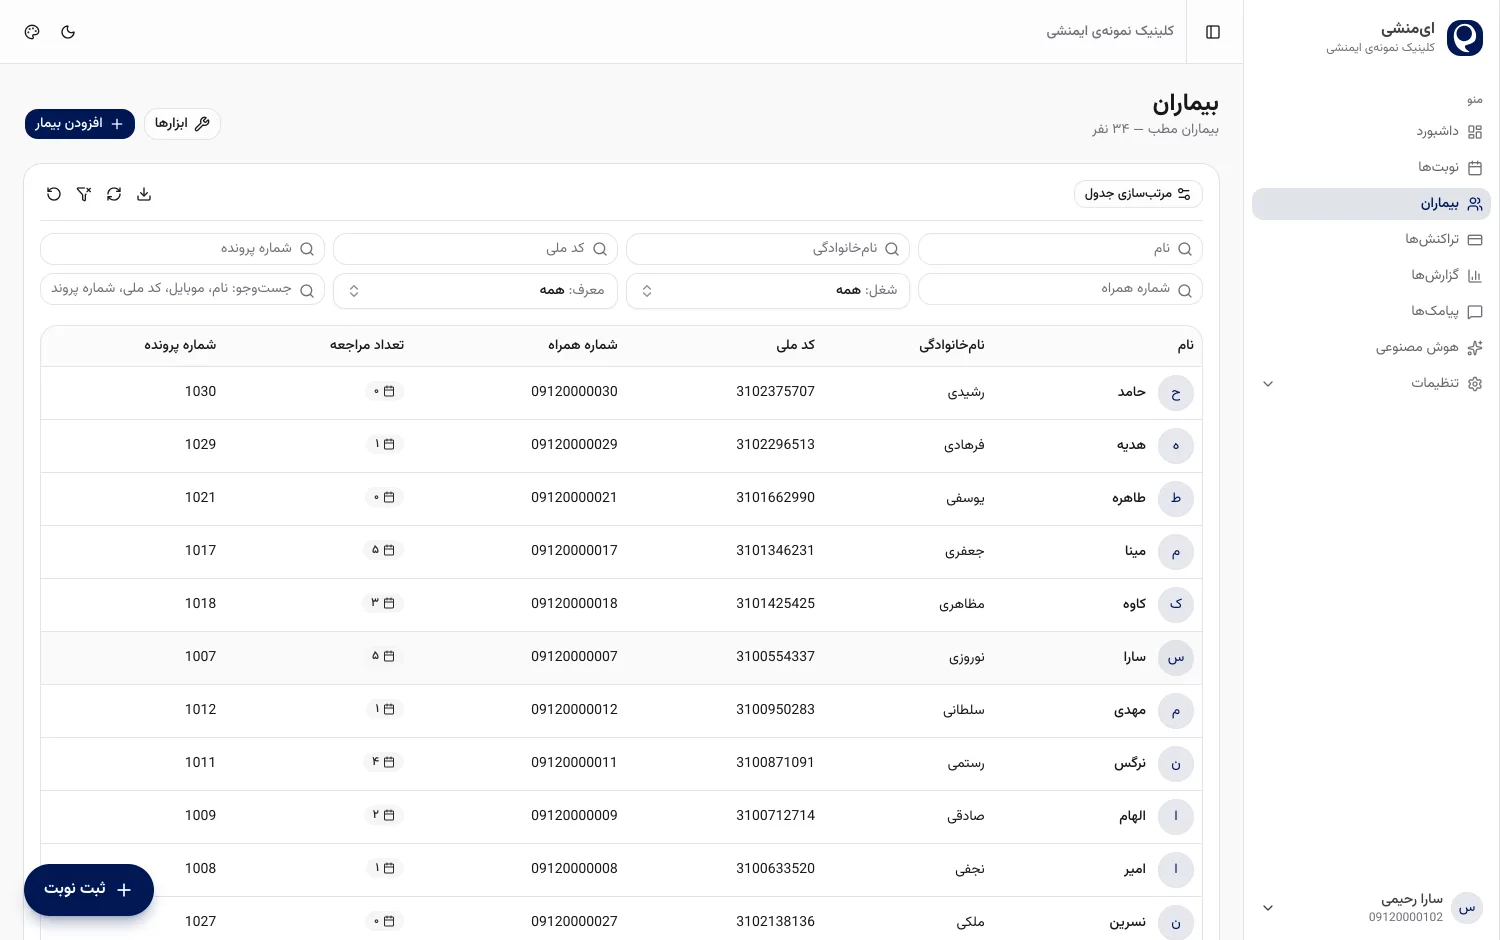Click visit count badge in row 1021
The image size is (1500, 940).
pos(384,498)
